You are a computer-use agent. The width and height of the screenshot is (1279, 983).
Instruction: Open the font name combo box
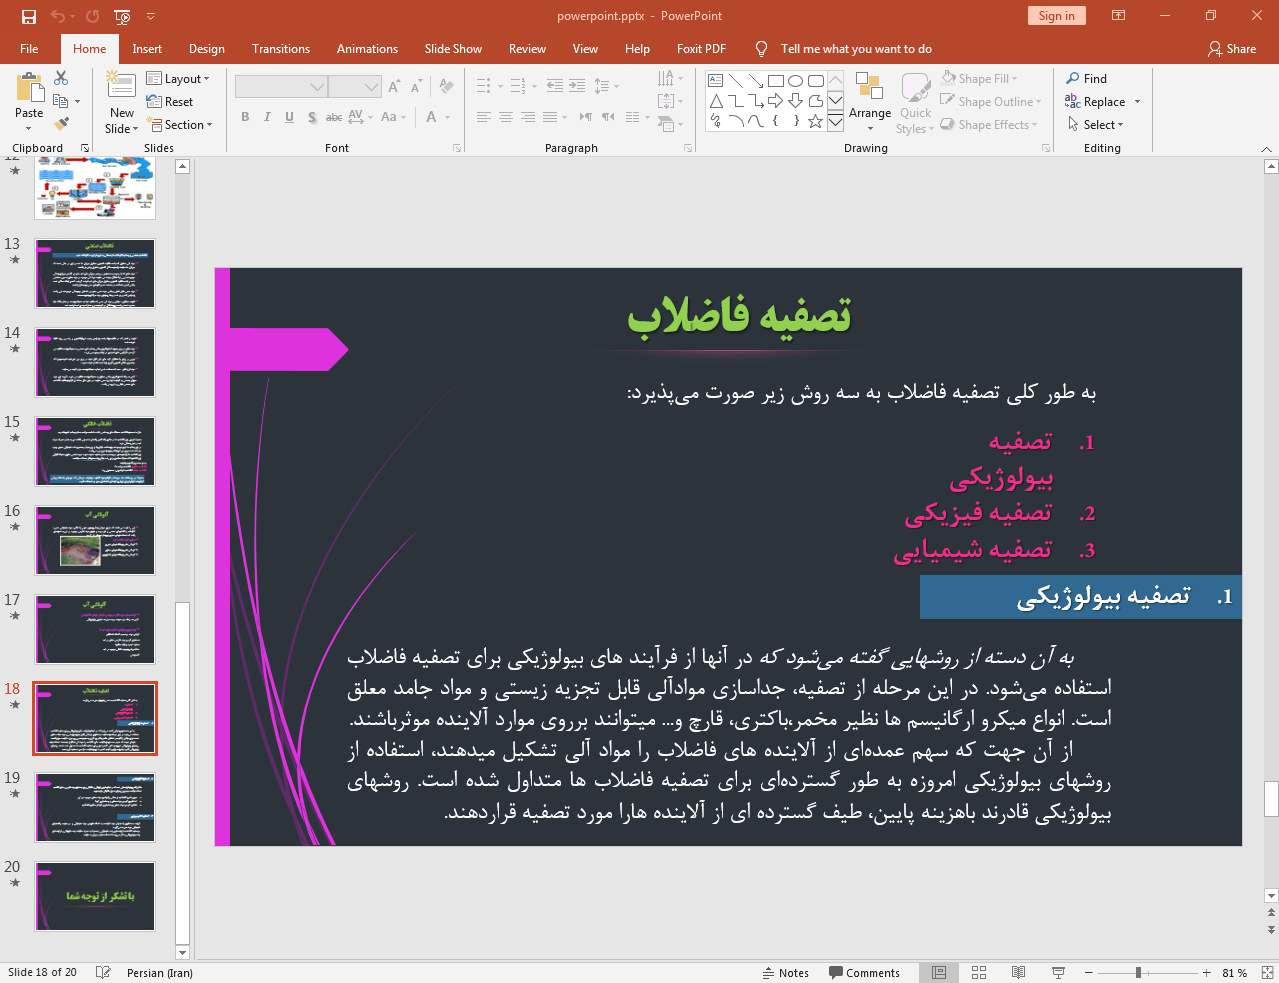pos(281,87)
